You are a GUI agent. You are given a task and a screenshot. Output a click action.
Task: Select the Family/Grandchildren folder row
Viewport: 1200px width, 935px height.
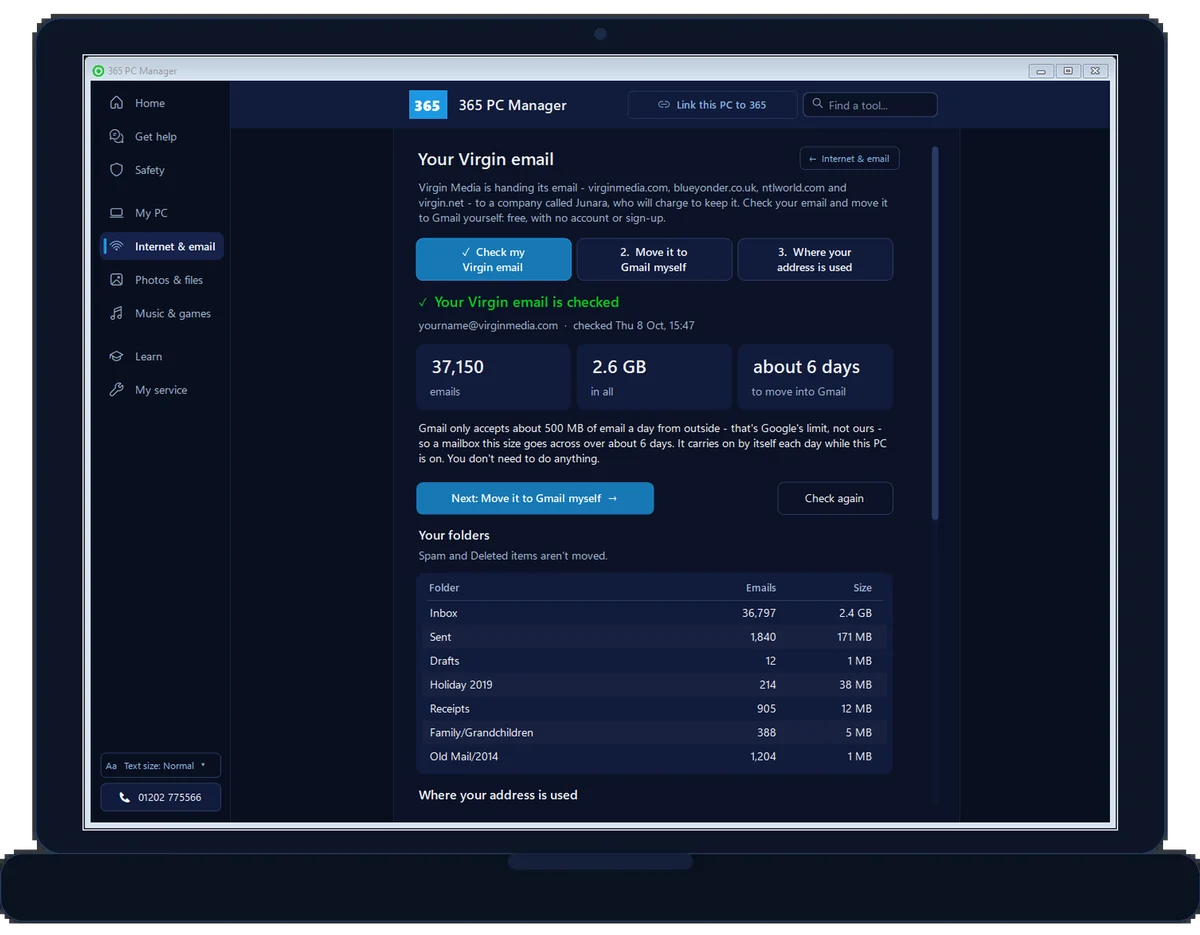pyautogui.click(x=654, y=733)
